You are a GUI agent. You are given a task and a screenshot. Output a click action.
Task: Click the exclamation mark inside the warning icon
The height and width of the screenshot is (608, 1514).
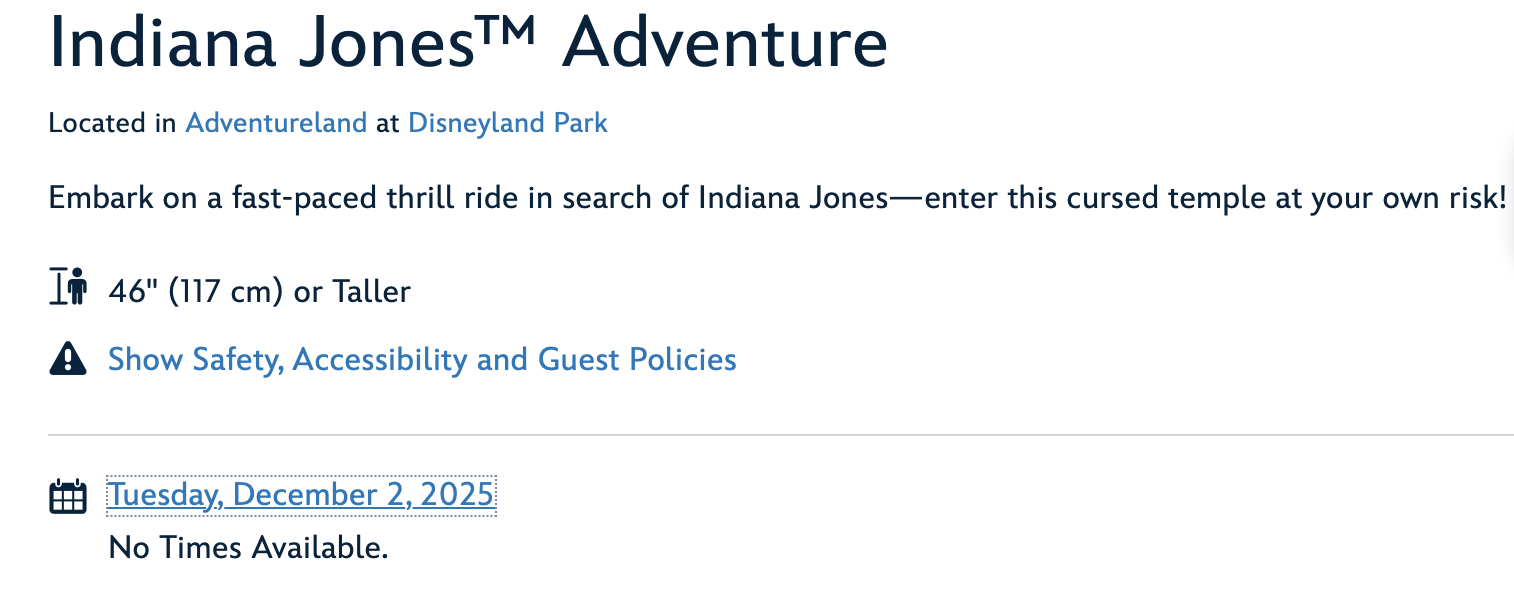point(66,360)
